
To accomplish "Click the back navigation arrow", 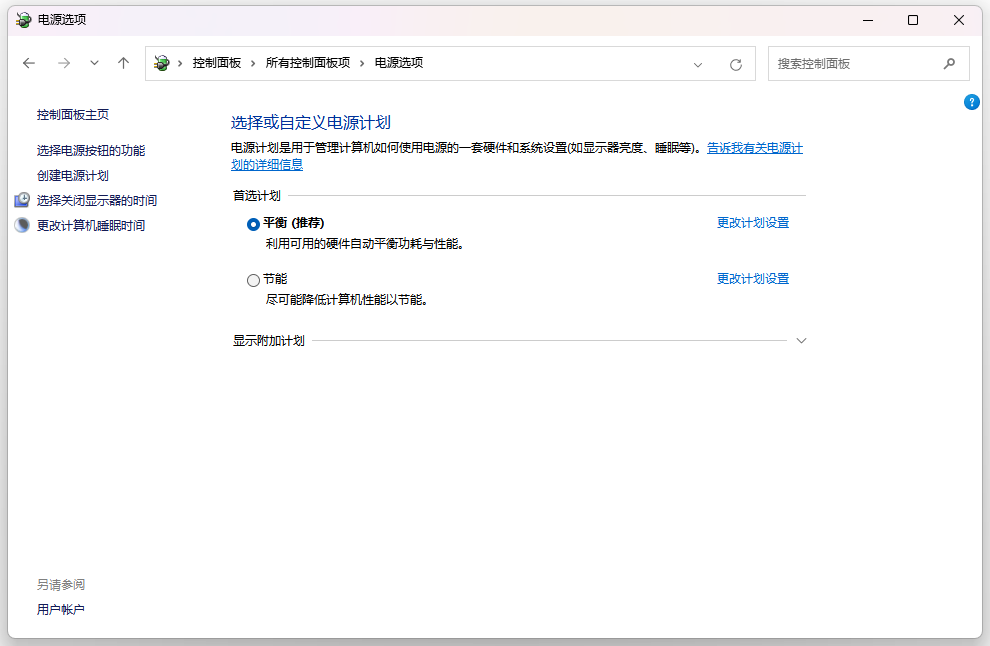I will coord(28,63).
